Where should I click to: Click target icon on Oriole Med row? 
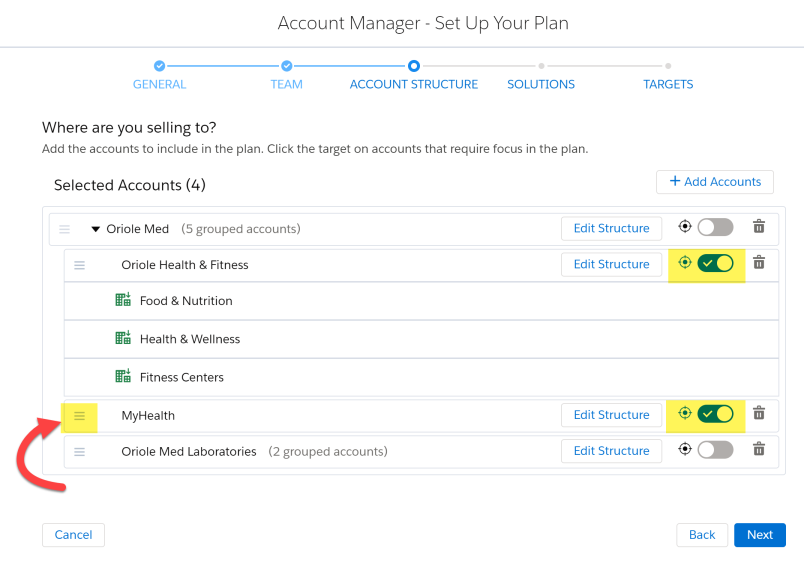click(685, 226)
